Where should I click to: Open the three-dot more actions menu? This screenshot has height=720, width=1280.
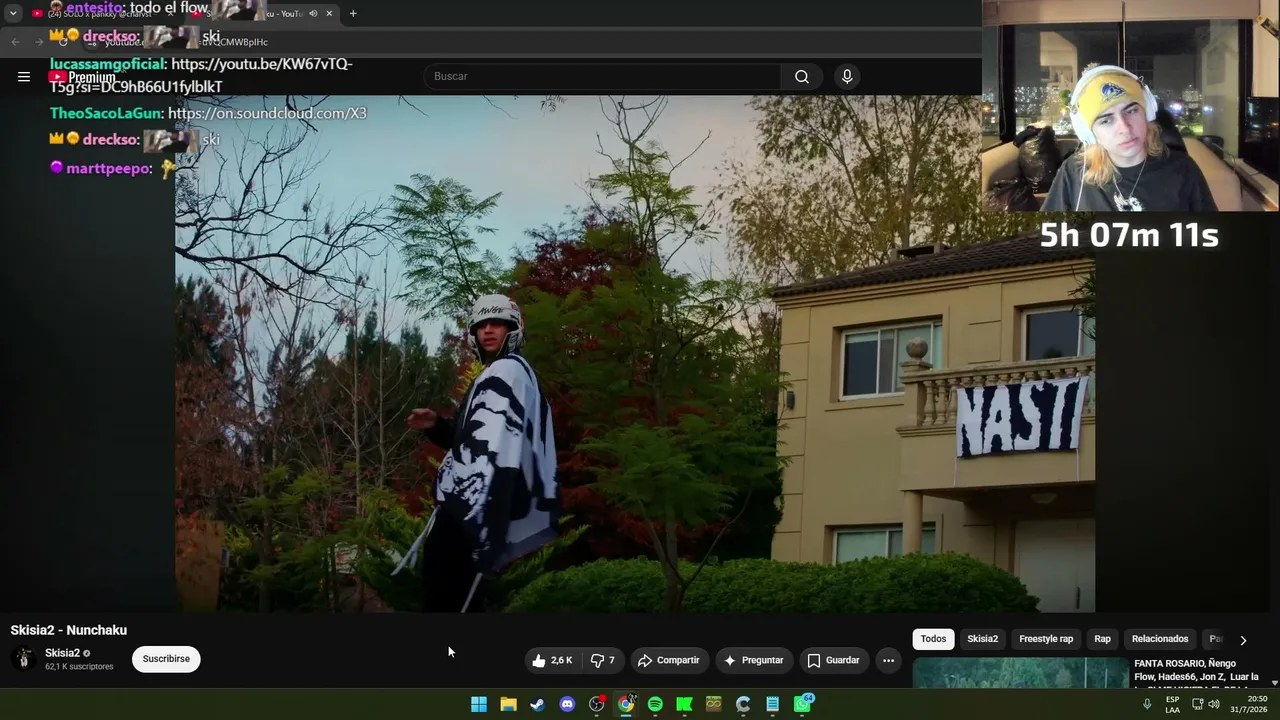(888, 660)
